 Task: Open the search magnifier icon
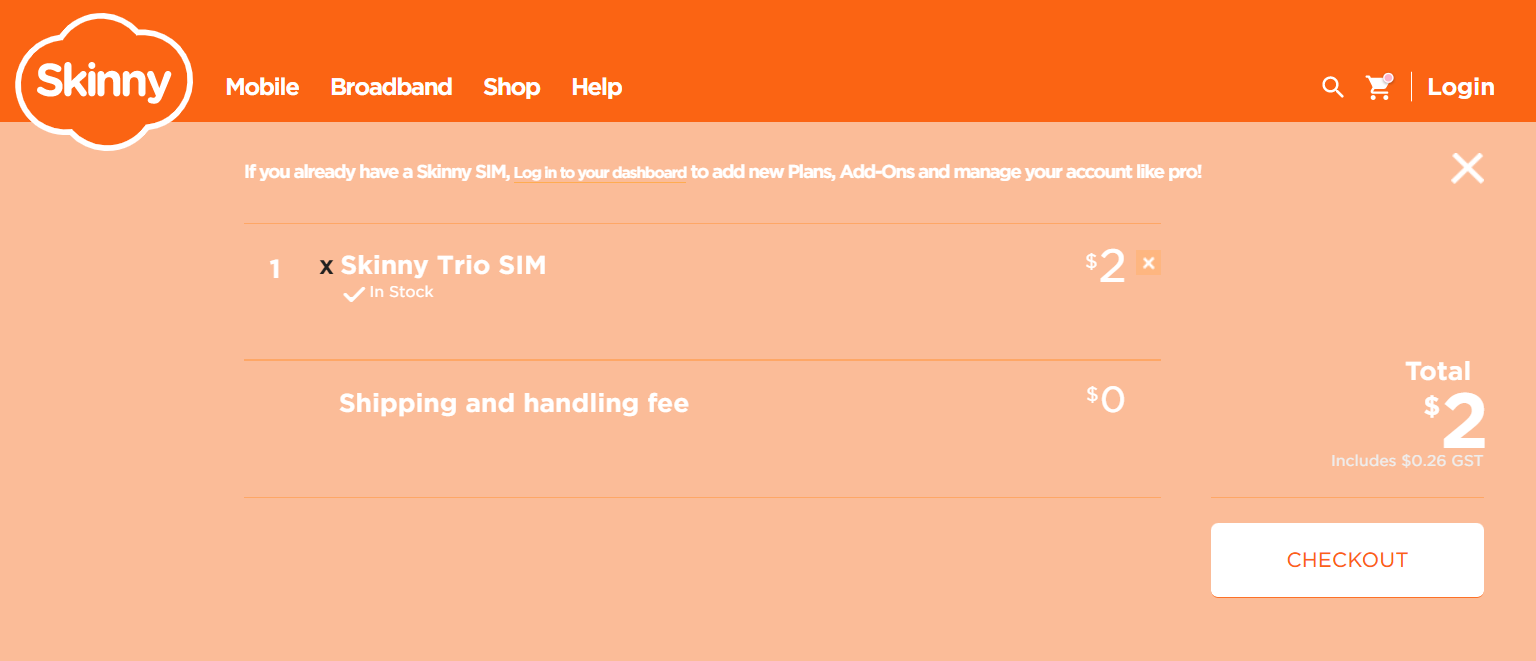click(x=1333, y=87)
